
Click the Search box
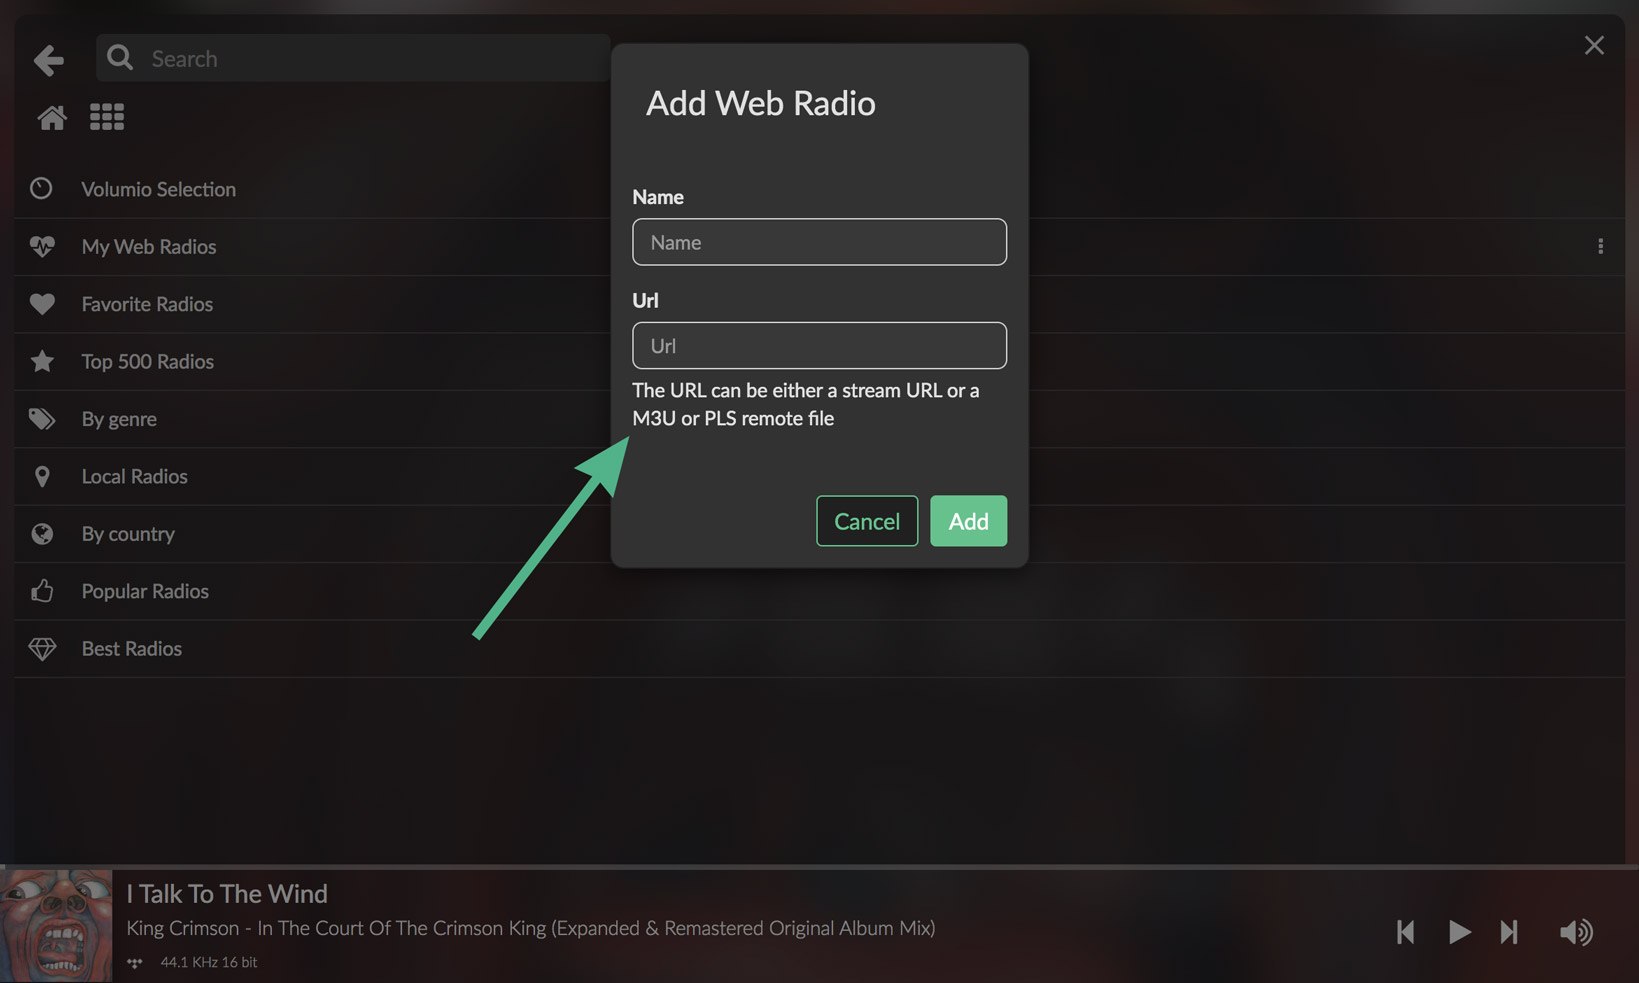tap(370, 59)
